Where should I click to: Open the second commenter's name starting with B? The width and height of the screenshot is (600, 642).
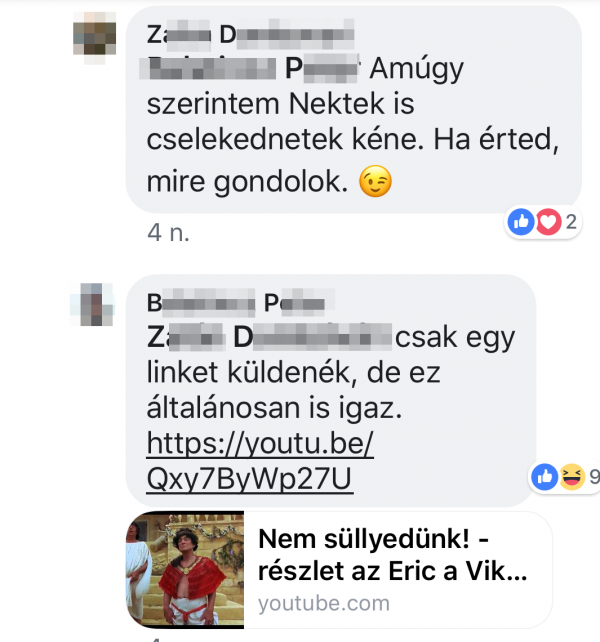[x=241, y=303]
